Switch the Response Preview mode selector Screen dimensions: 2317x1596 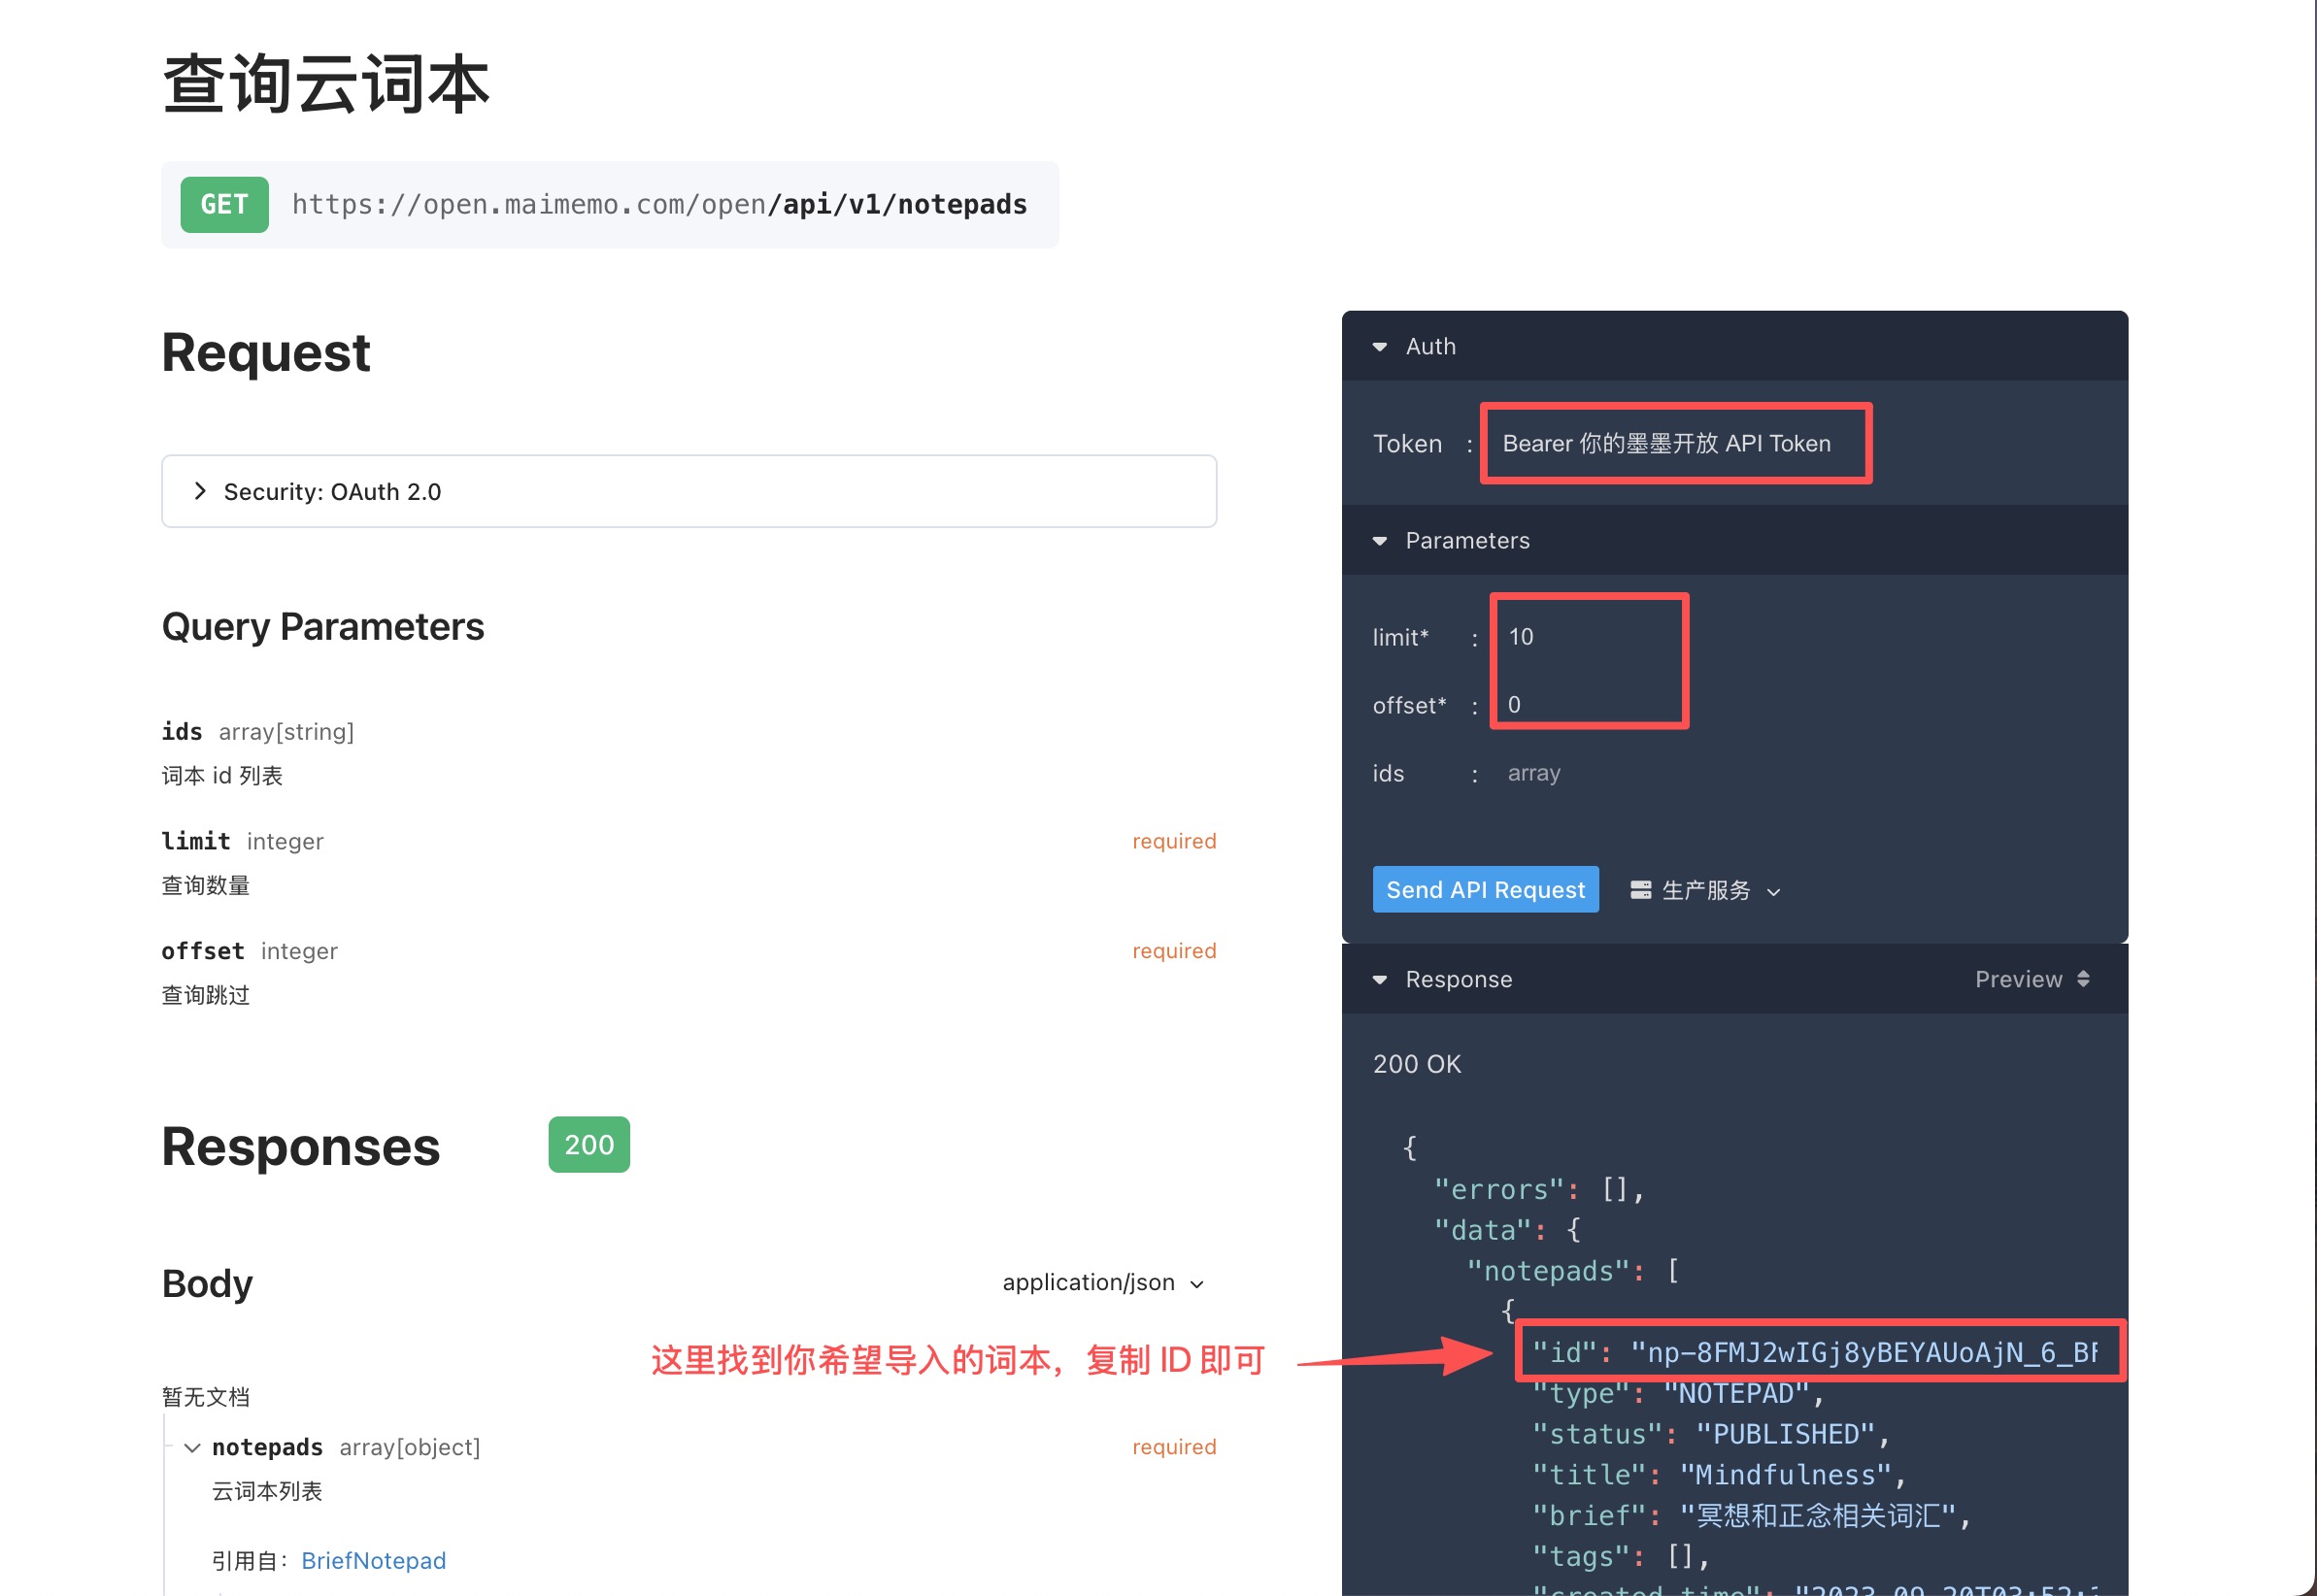pos(2018,979)
